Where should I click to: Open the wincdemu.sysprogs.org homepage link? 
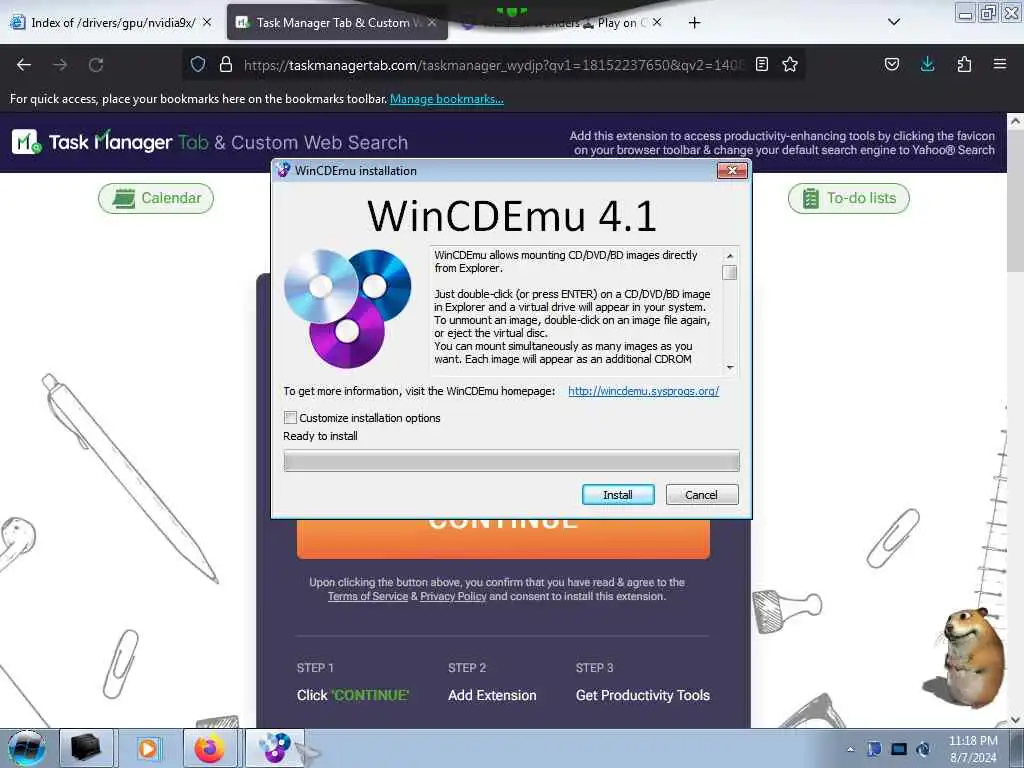[643, 391]
